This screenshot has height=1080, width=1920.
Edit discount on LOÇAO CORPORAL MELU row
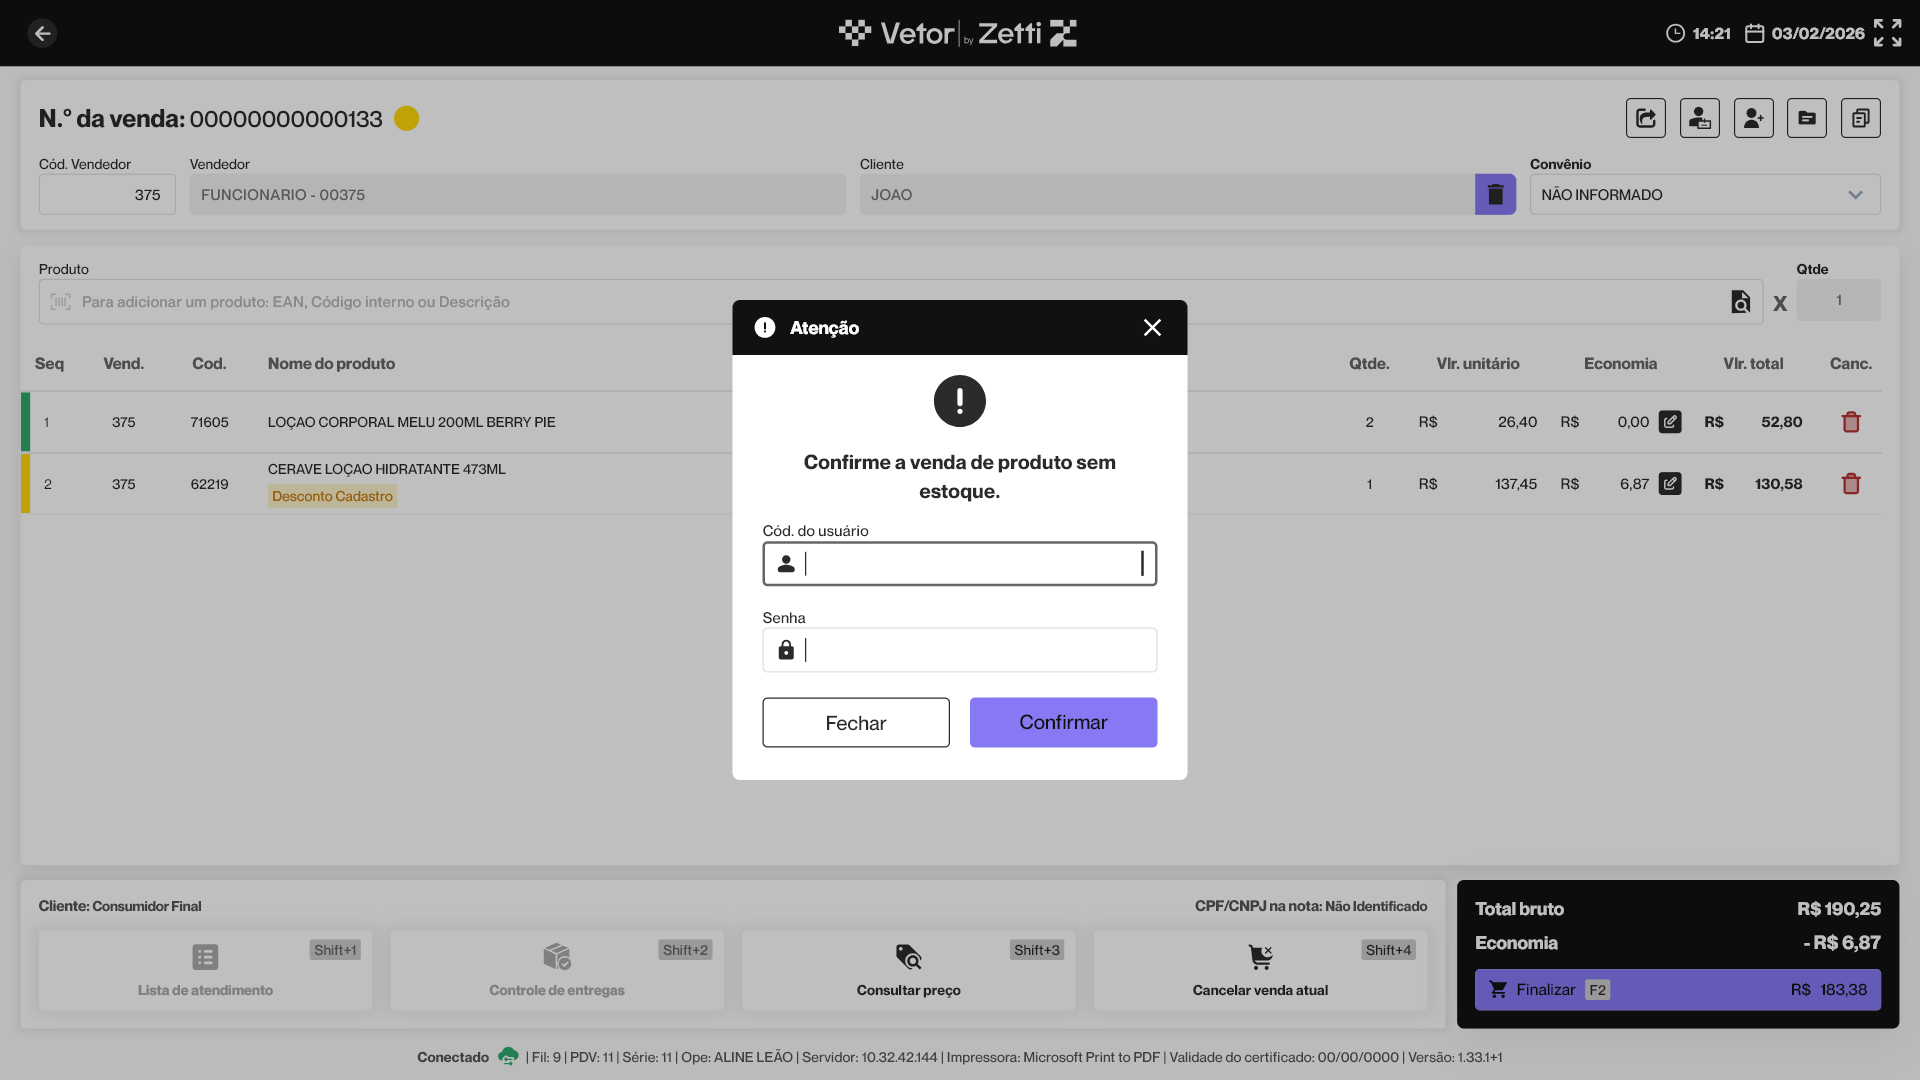click(x=1670, y=422)
